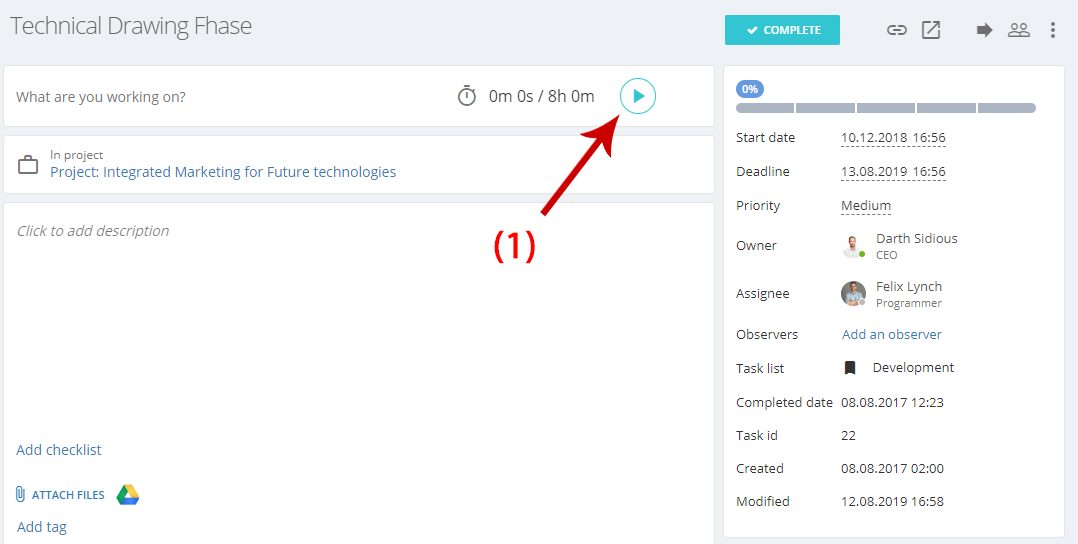Click the copy link chain icon
The width and height of the screenshot is (1078, 544).
pos(896,30)
